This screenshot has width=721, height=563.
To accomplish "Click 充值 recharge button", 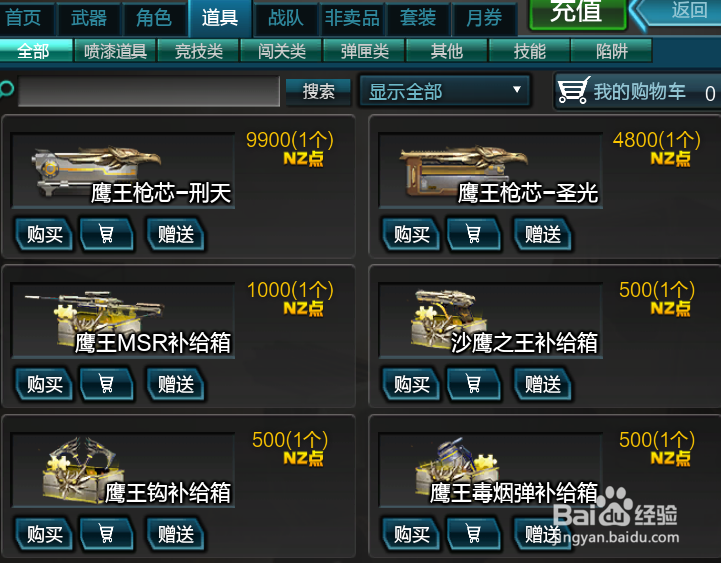I will 577,13.
